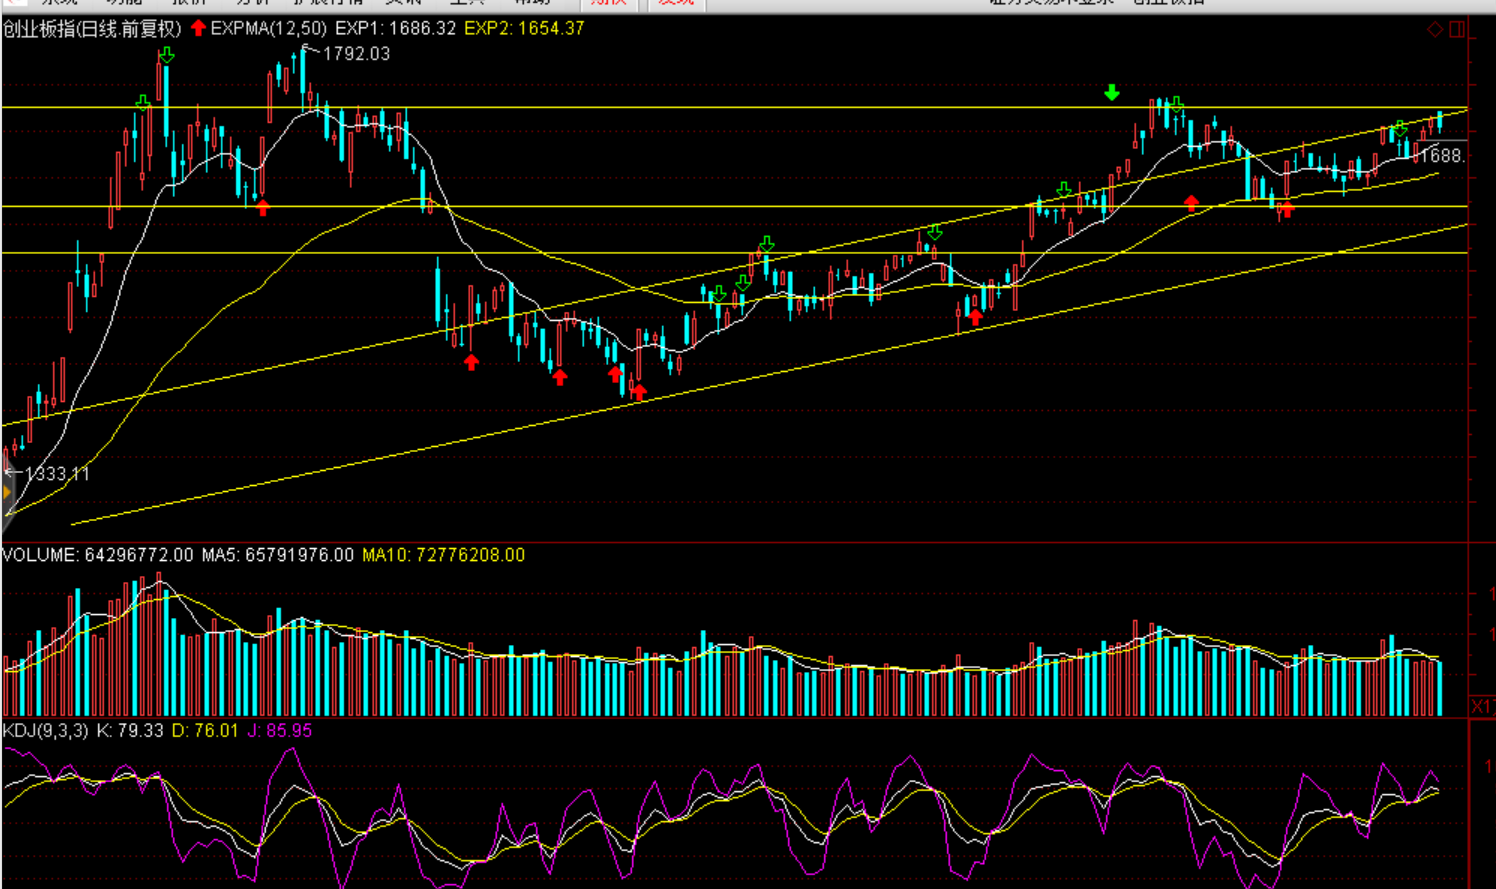Viewport: 1496px width, 889px height.
Task: Click the green arrow above the 1792.03 peak candle
Action: click(167, 55)
